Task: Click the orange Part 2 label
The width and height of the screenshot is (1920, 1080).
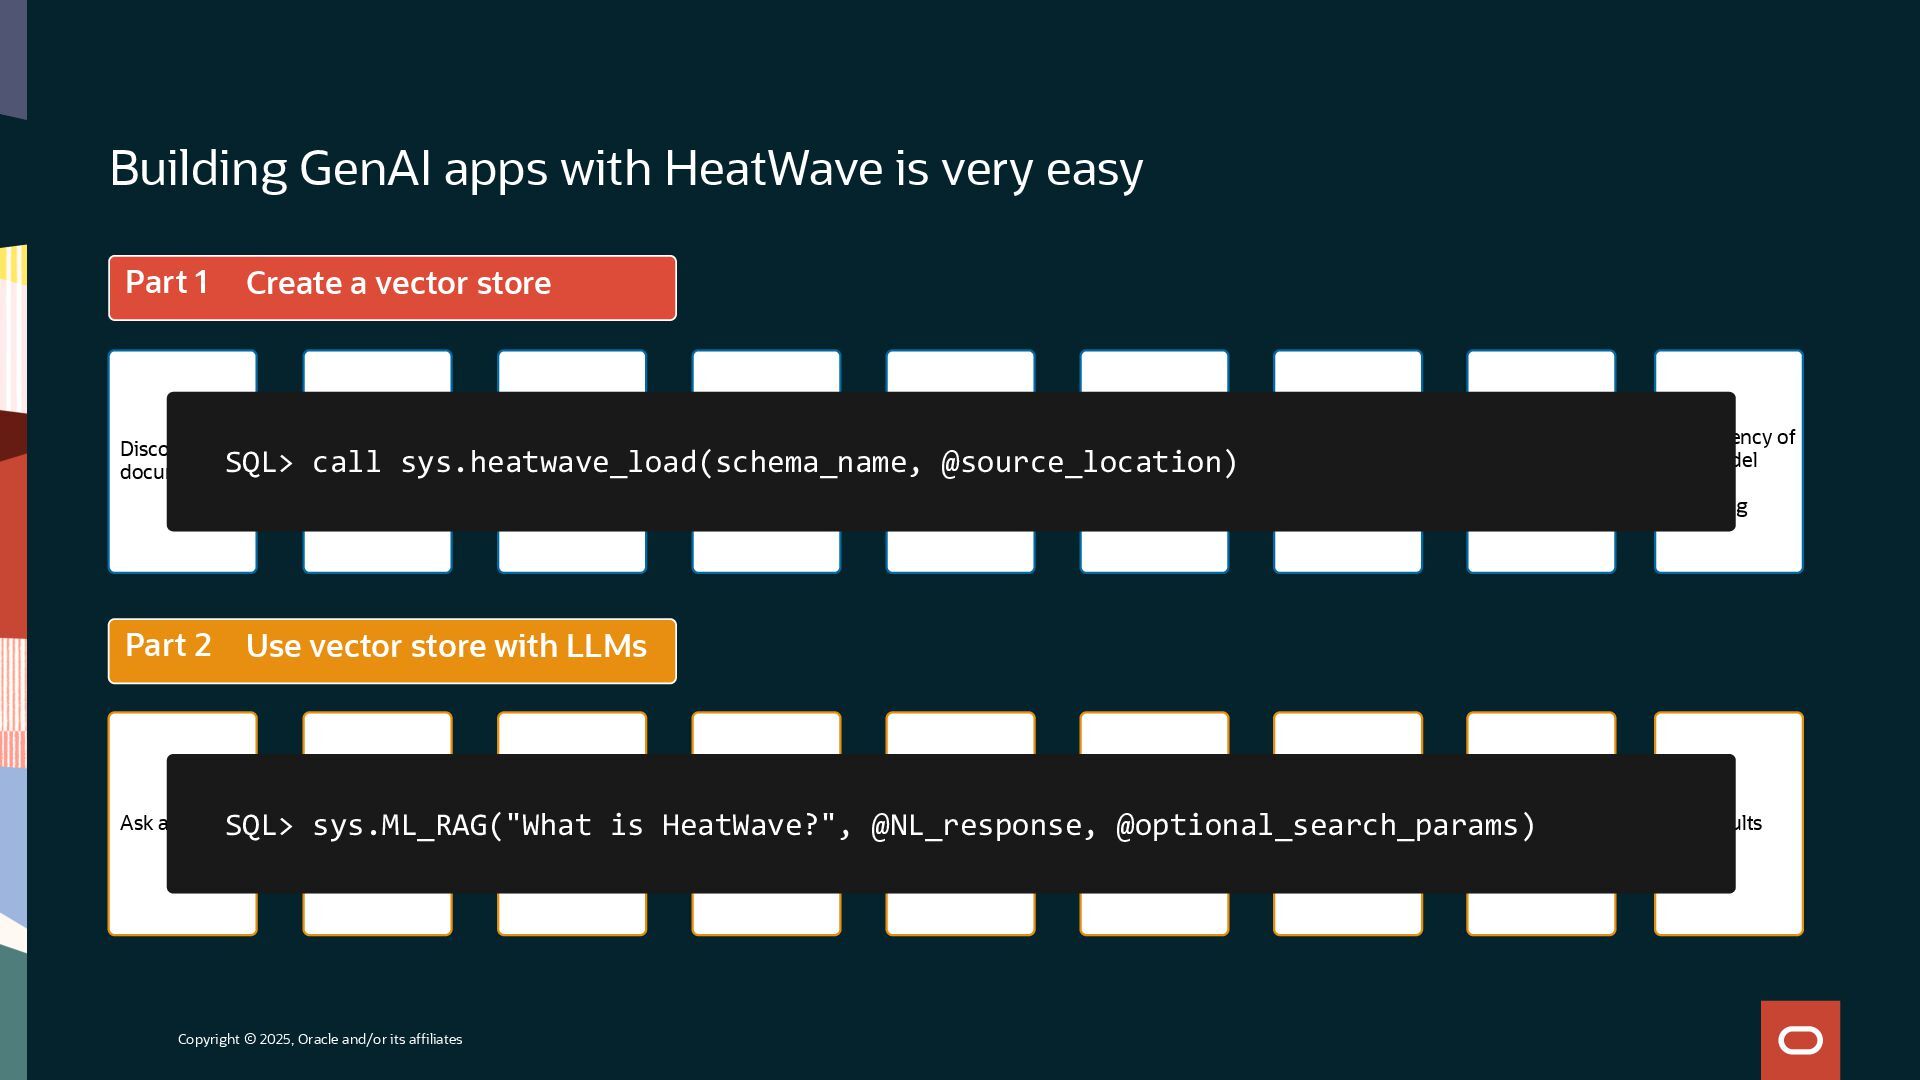Action: [168, 646]
